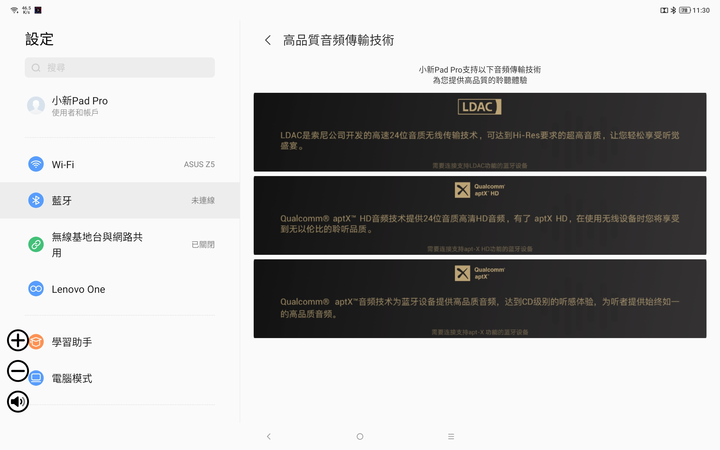Open 學習助手 settings

pyautogui.click(x=120, y=342)
